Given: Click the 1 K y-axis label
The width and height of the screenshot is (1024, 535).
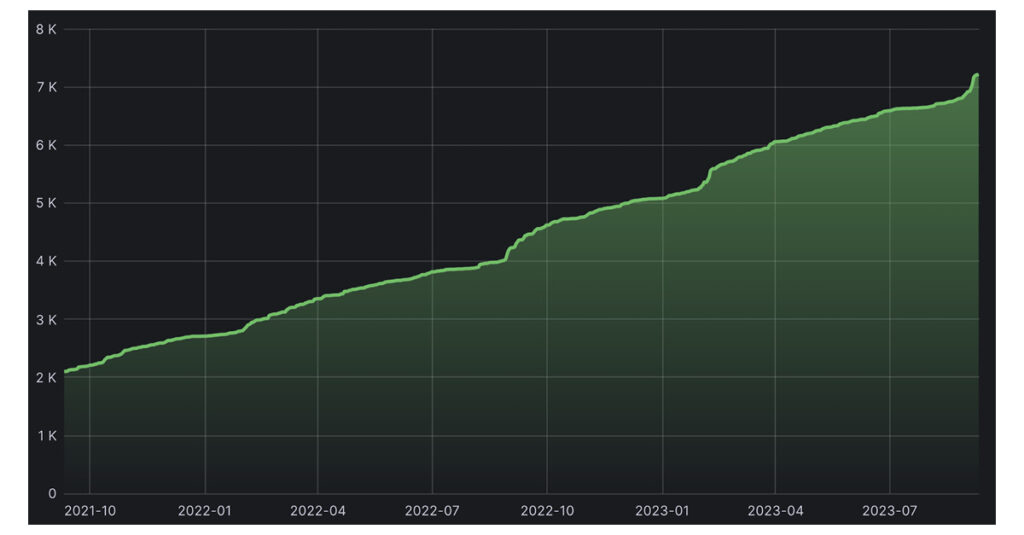Looking at the screenshot, I should point(46,436).
